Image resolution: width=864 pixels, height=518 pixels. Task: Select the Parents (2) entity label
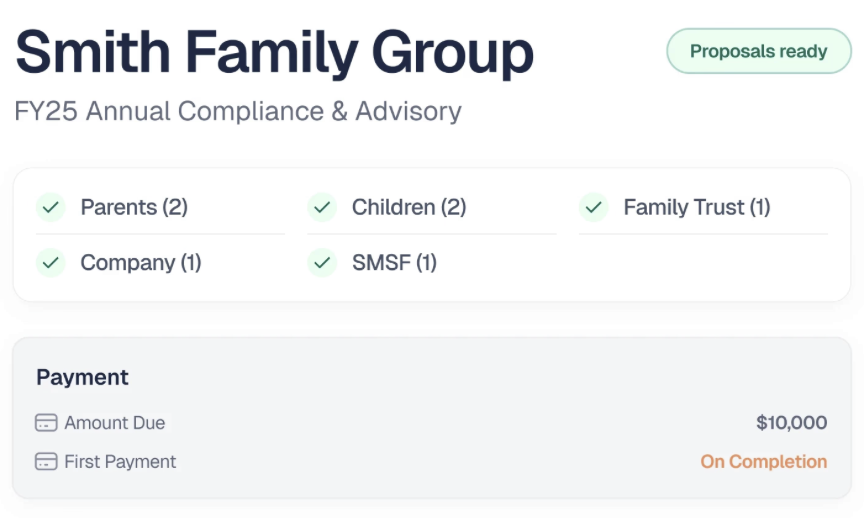pos(134,208)
